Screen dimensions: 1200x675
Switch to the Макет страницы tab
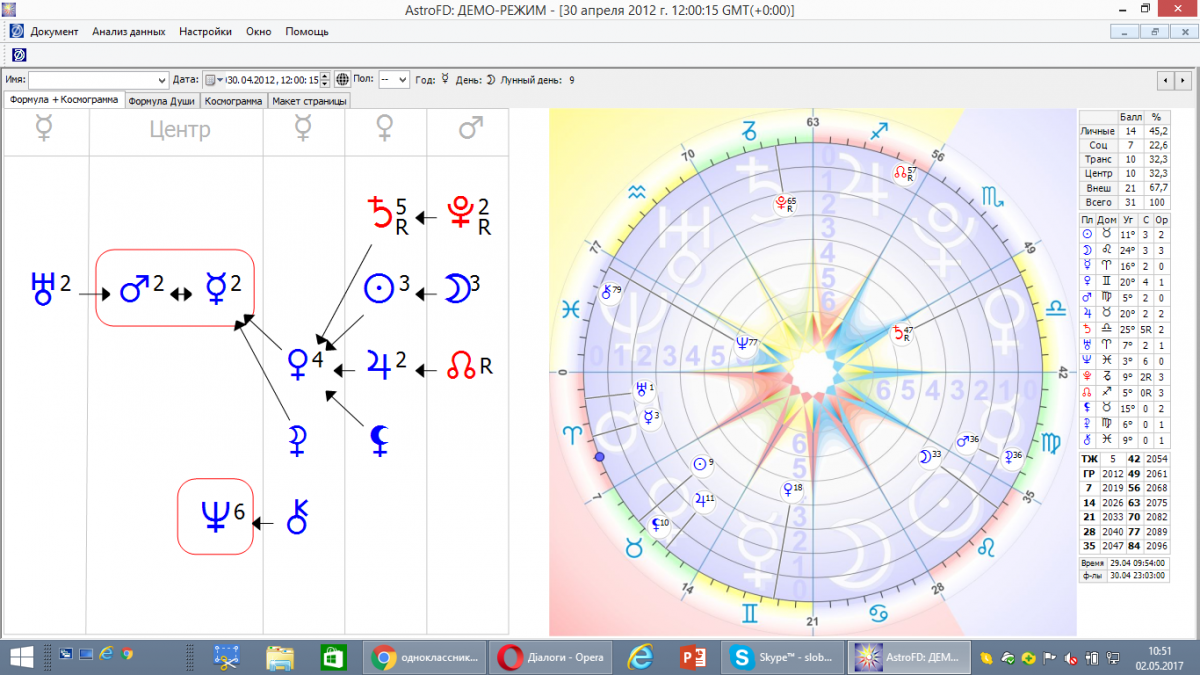click(x=310, y=101)
